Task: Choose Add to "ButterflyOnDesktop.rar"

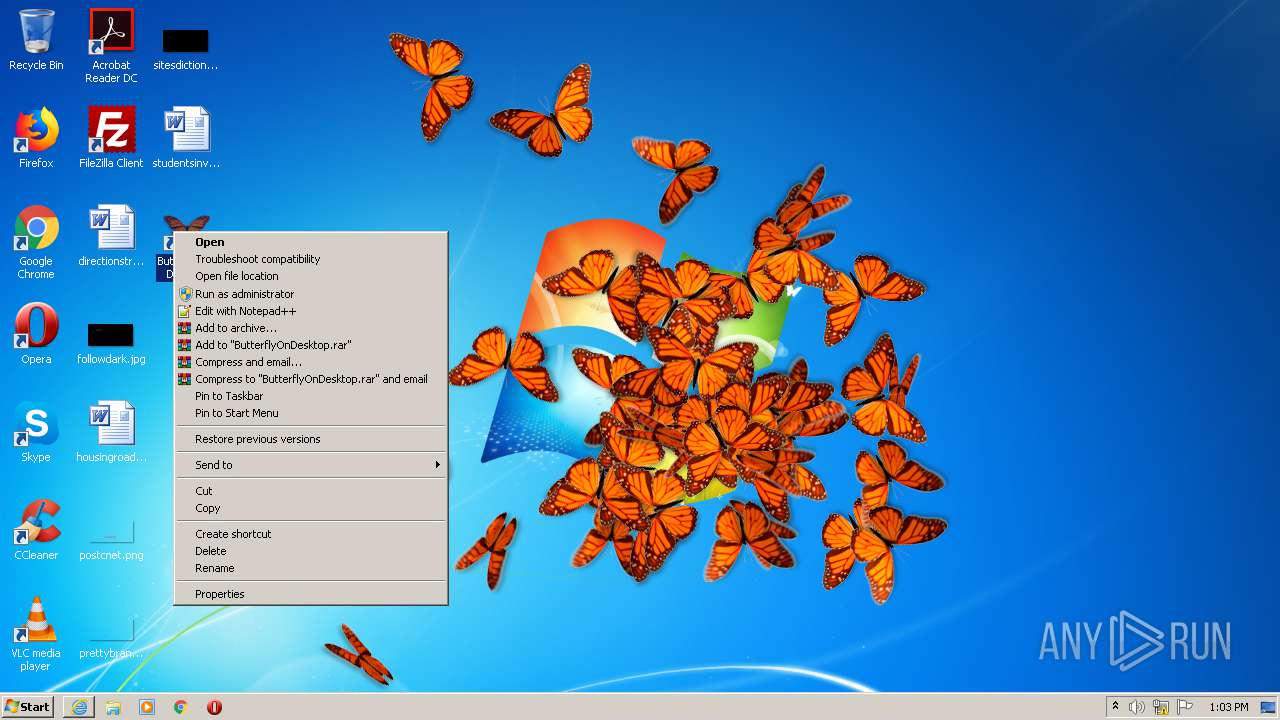Action: tap(311, 345)
